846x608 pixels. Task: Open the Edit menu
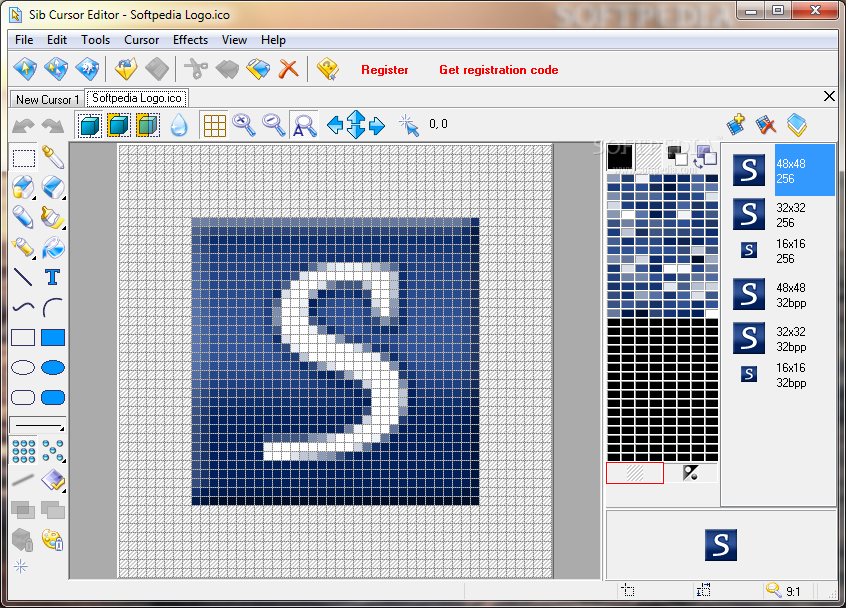(x=57, y=40)
